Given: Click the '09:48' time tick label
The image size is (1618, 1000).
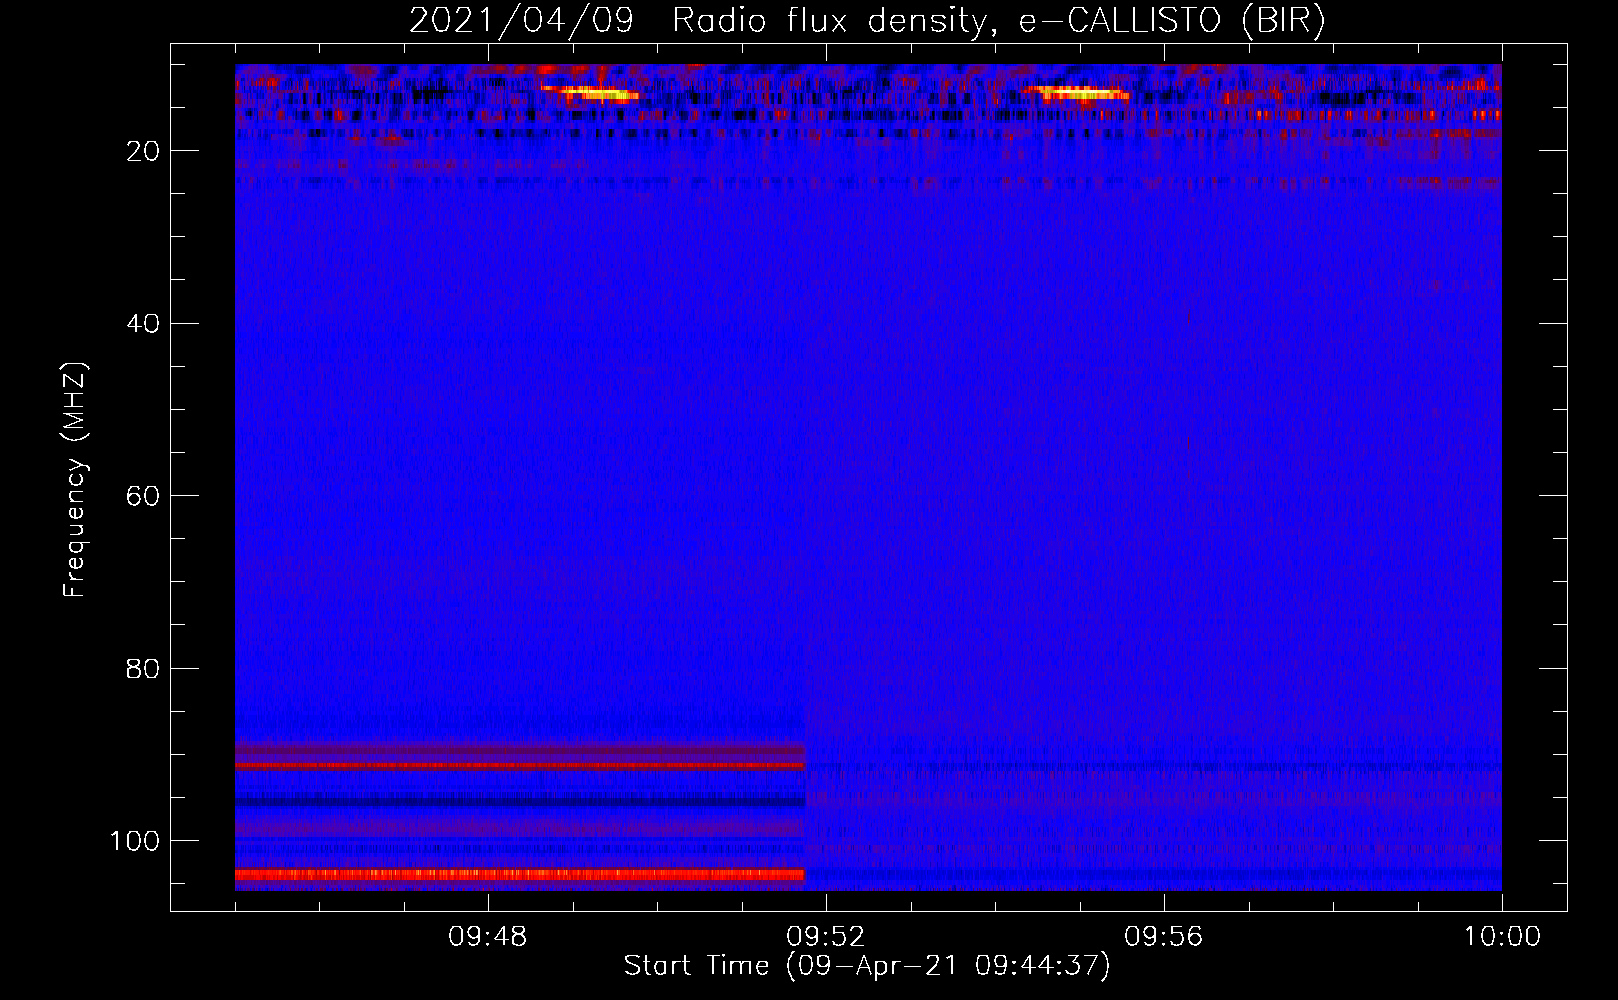Looking at the screenshot, I should [487, 937].
